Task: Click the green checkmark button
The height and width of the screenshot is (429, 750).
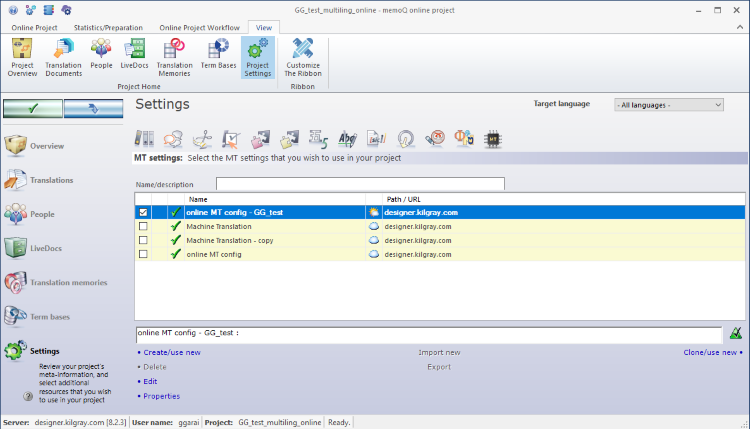Action: coord(33,109)
